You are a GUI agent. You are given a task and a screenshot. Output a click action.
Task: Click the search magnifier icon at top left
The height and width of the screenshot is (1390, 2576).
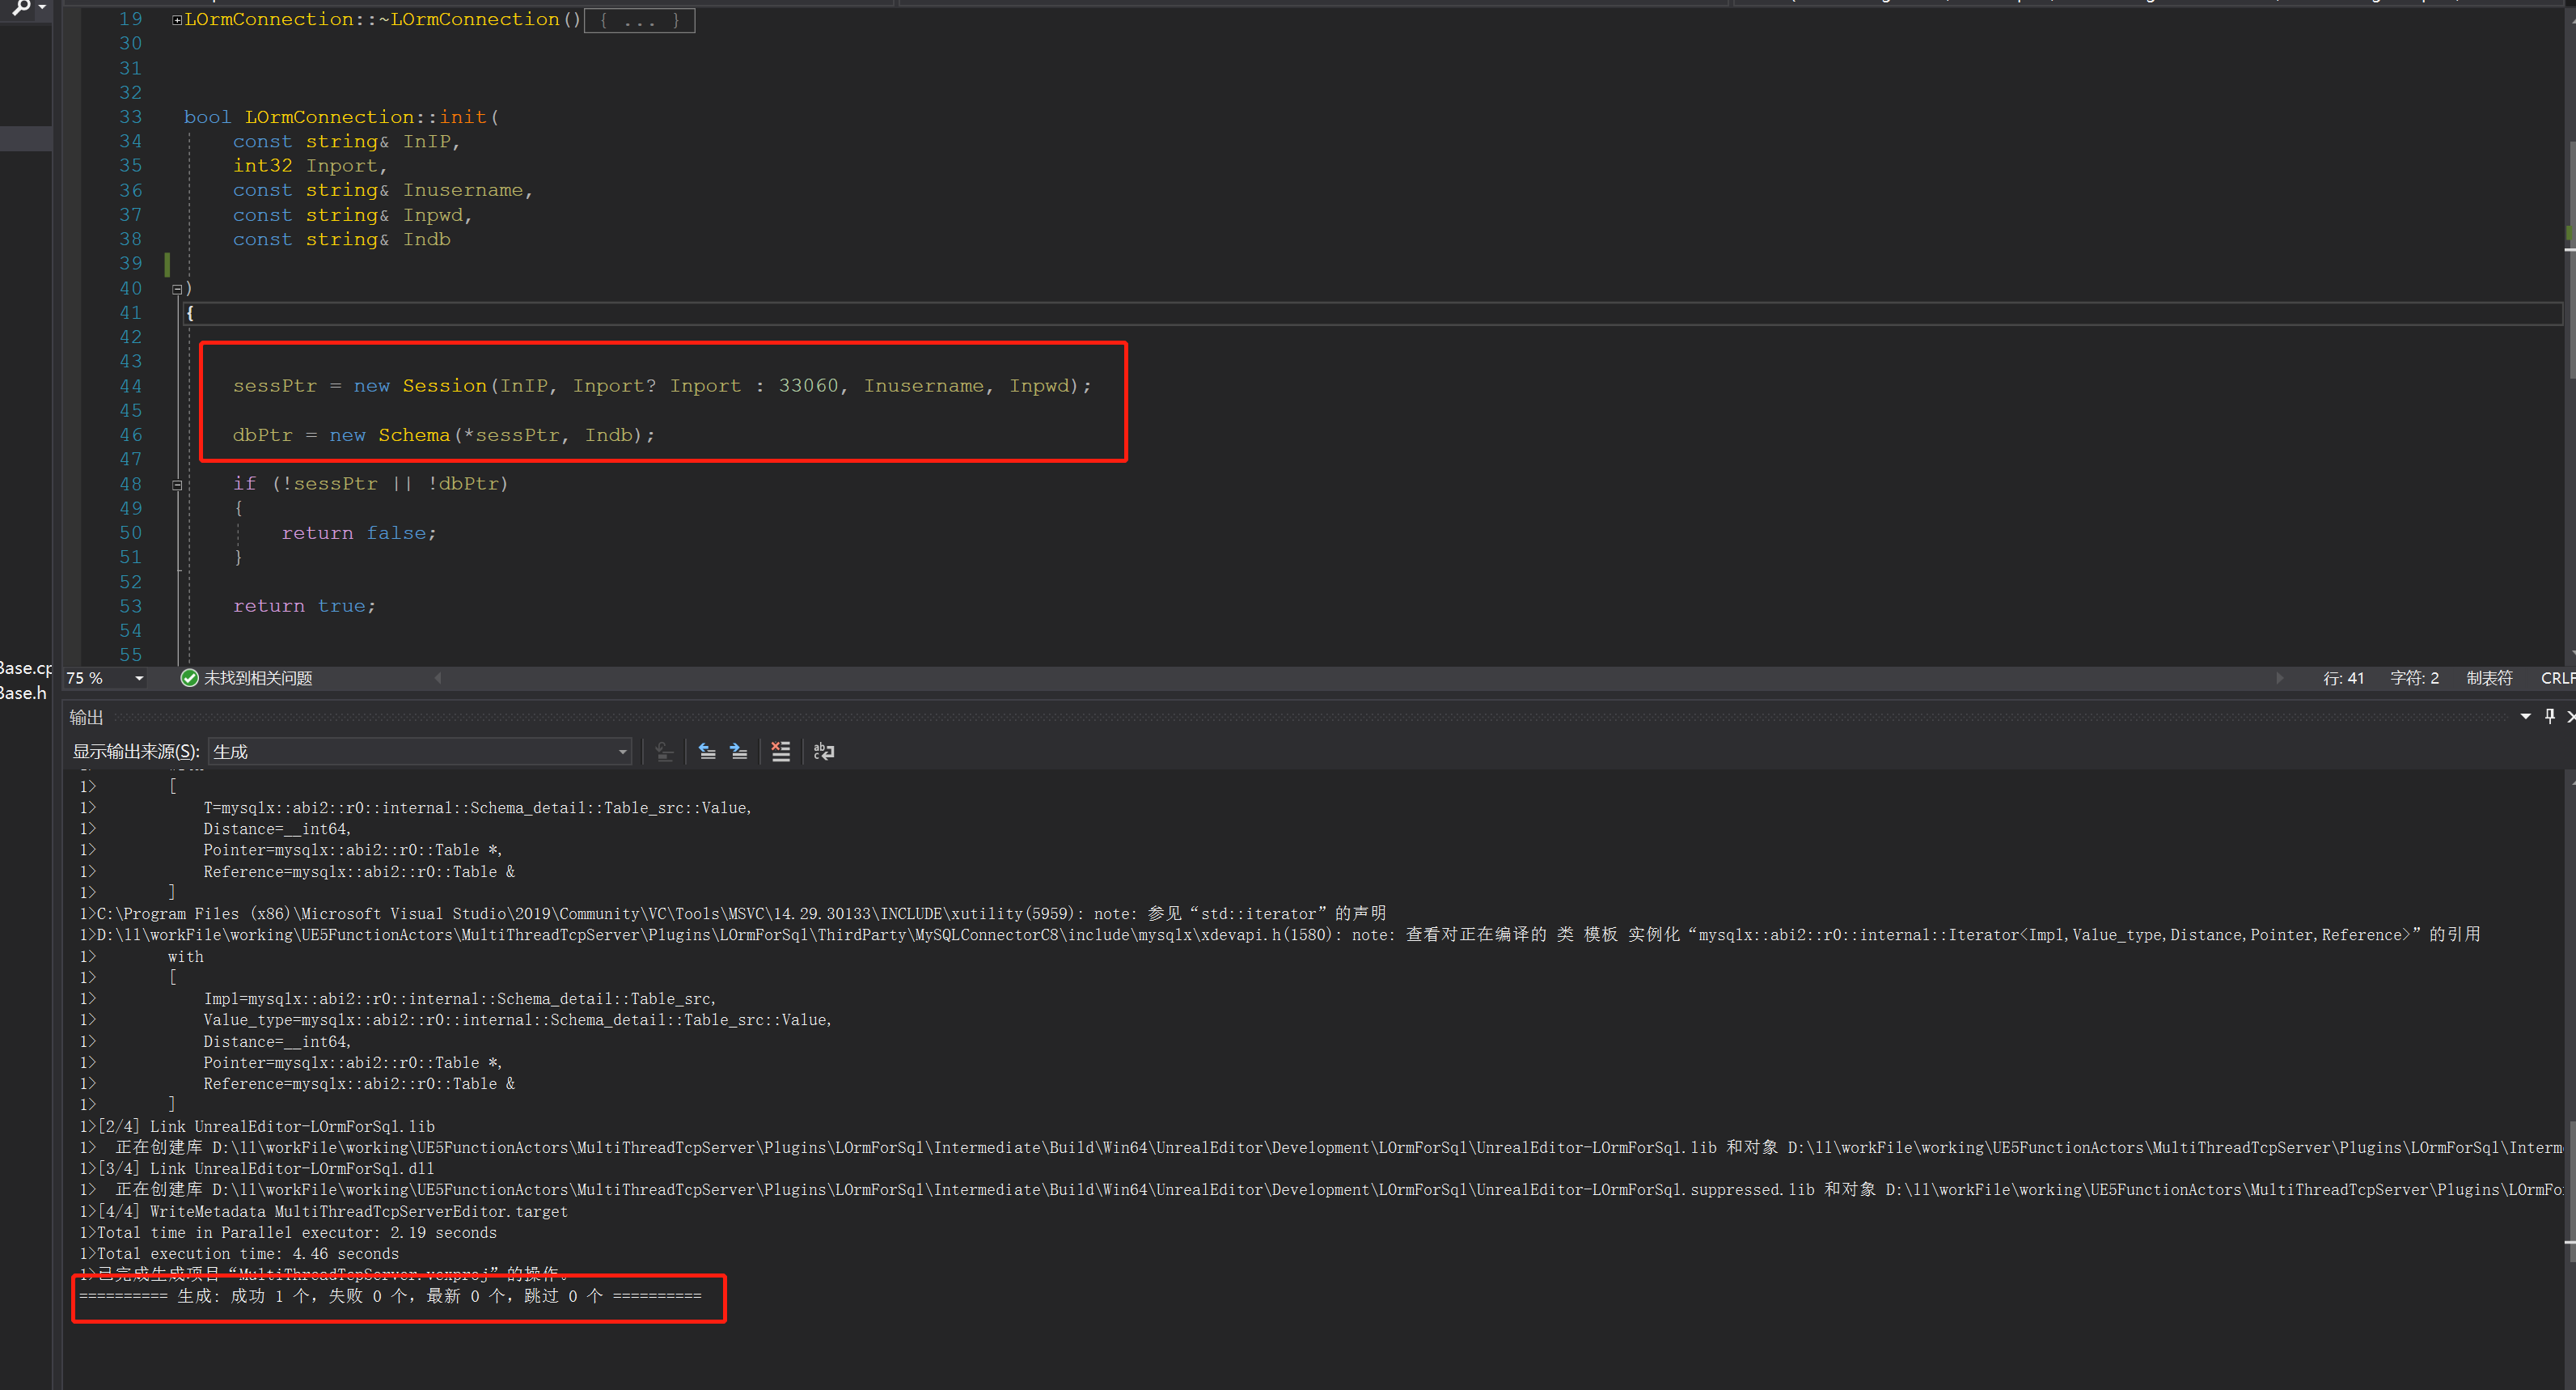[x=20, y=8]
